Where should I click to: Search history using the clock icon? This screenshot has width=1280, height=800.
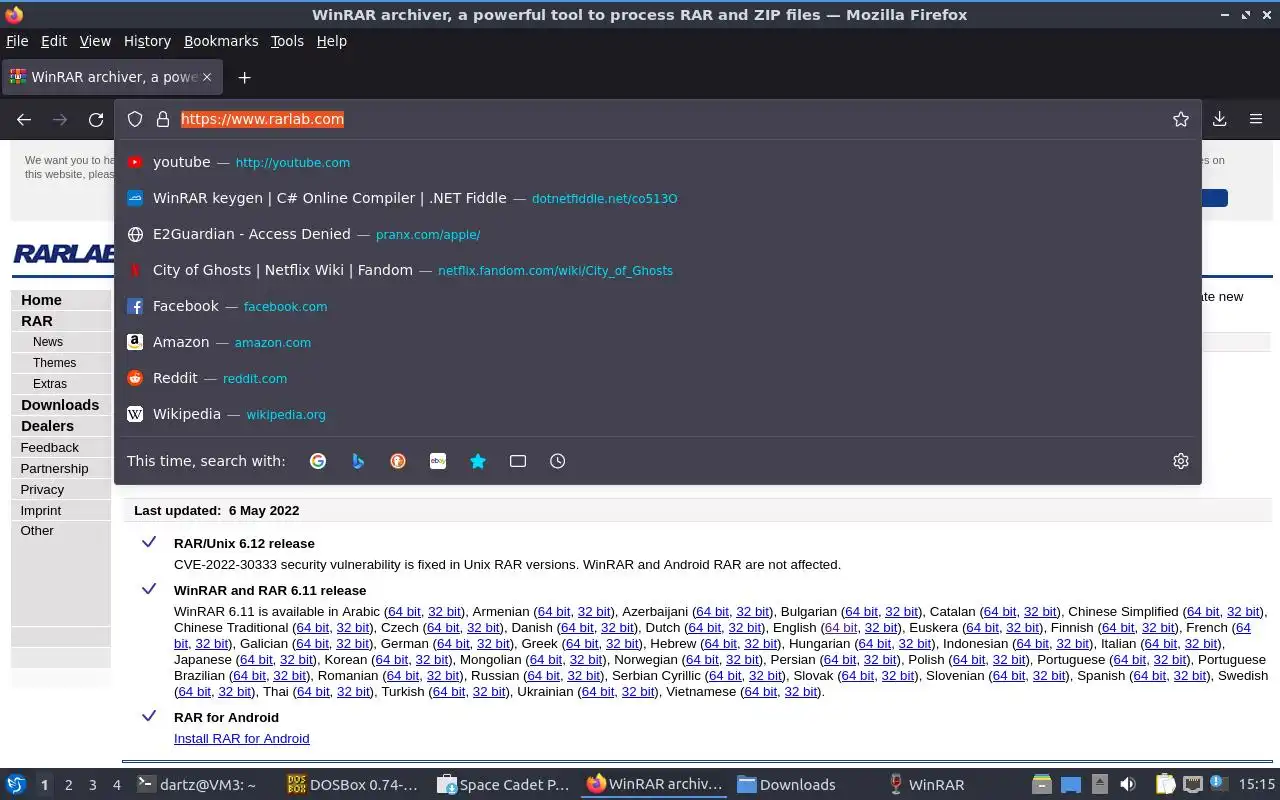(558, 461)
